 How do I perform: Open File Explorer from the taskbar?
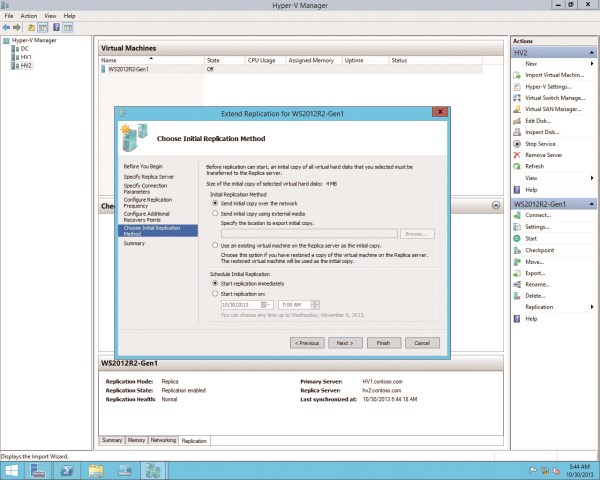pos(96,471)
